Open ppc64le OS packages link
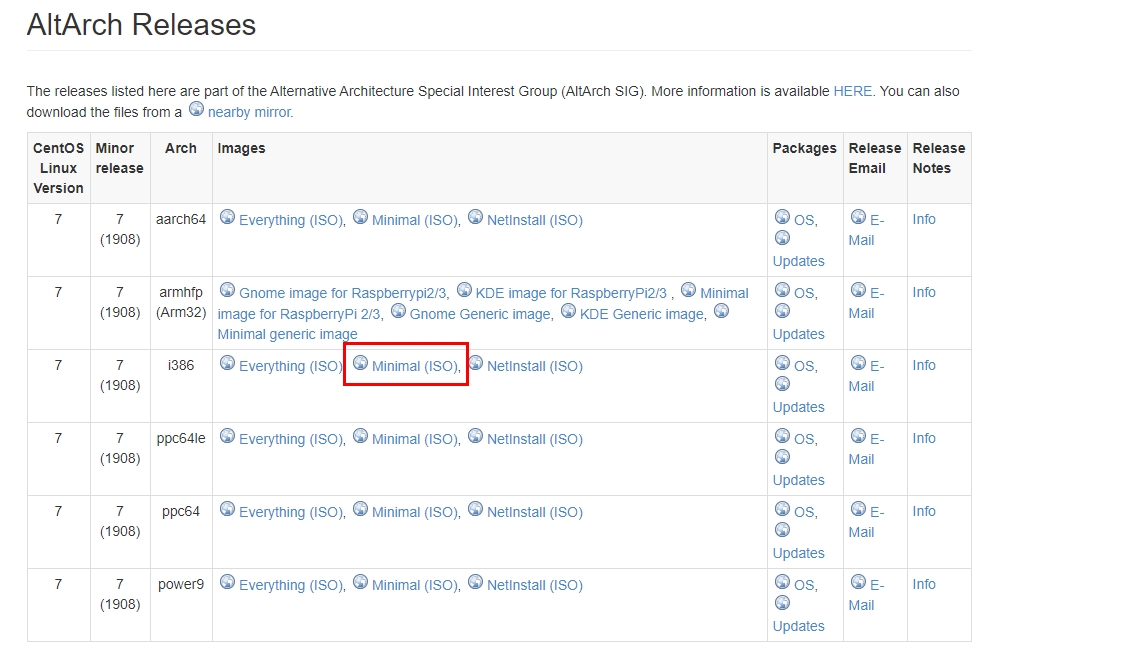Screen dimensions: 1125x666 tap(804, 439)
